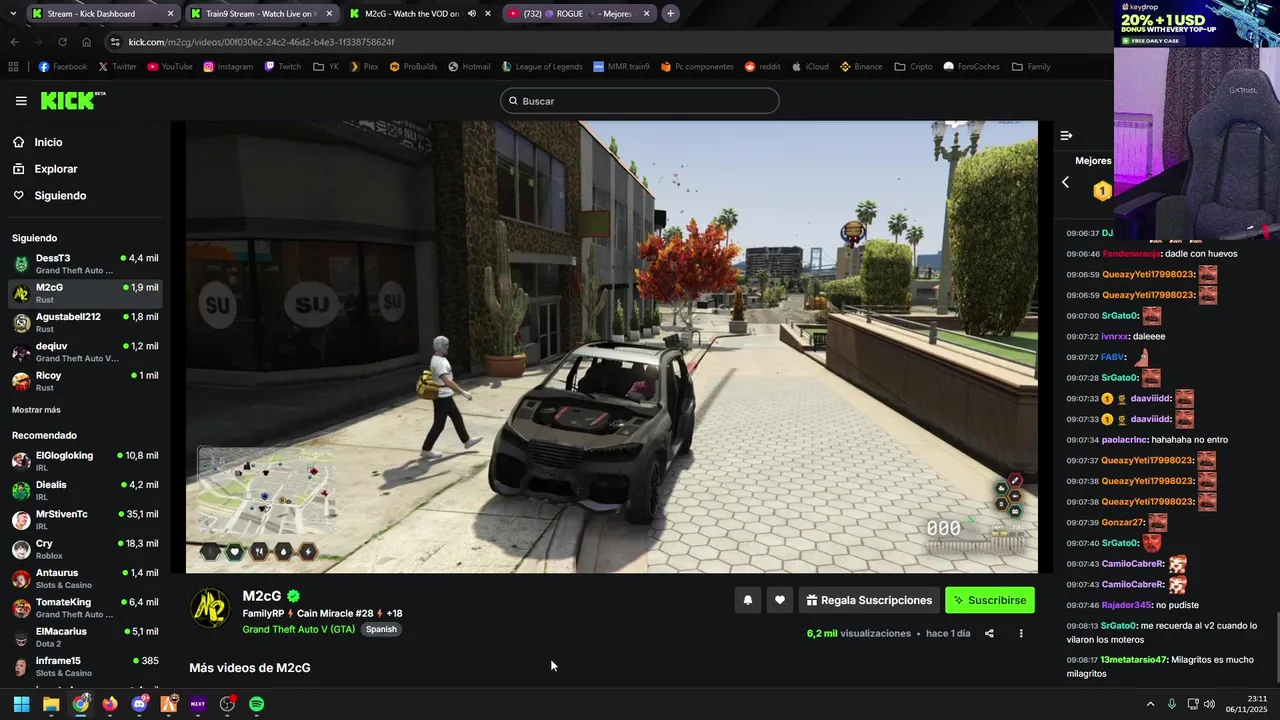Click the Suscribirse button
The width and height of the screenshot is (1280, 720).
tap(990, 600)
